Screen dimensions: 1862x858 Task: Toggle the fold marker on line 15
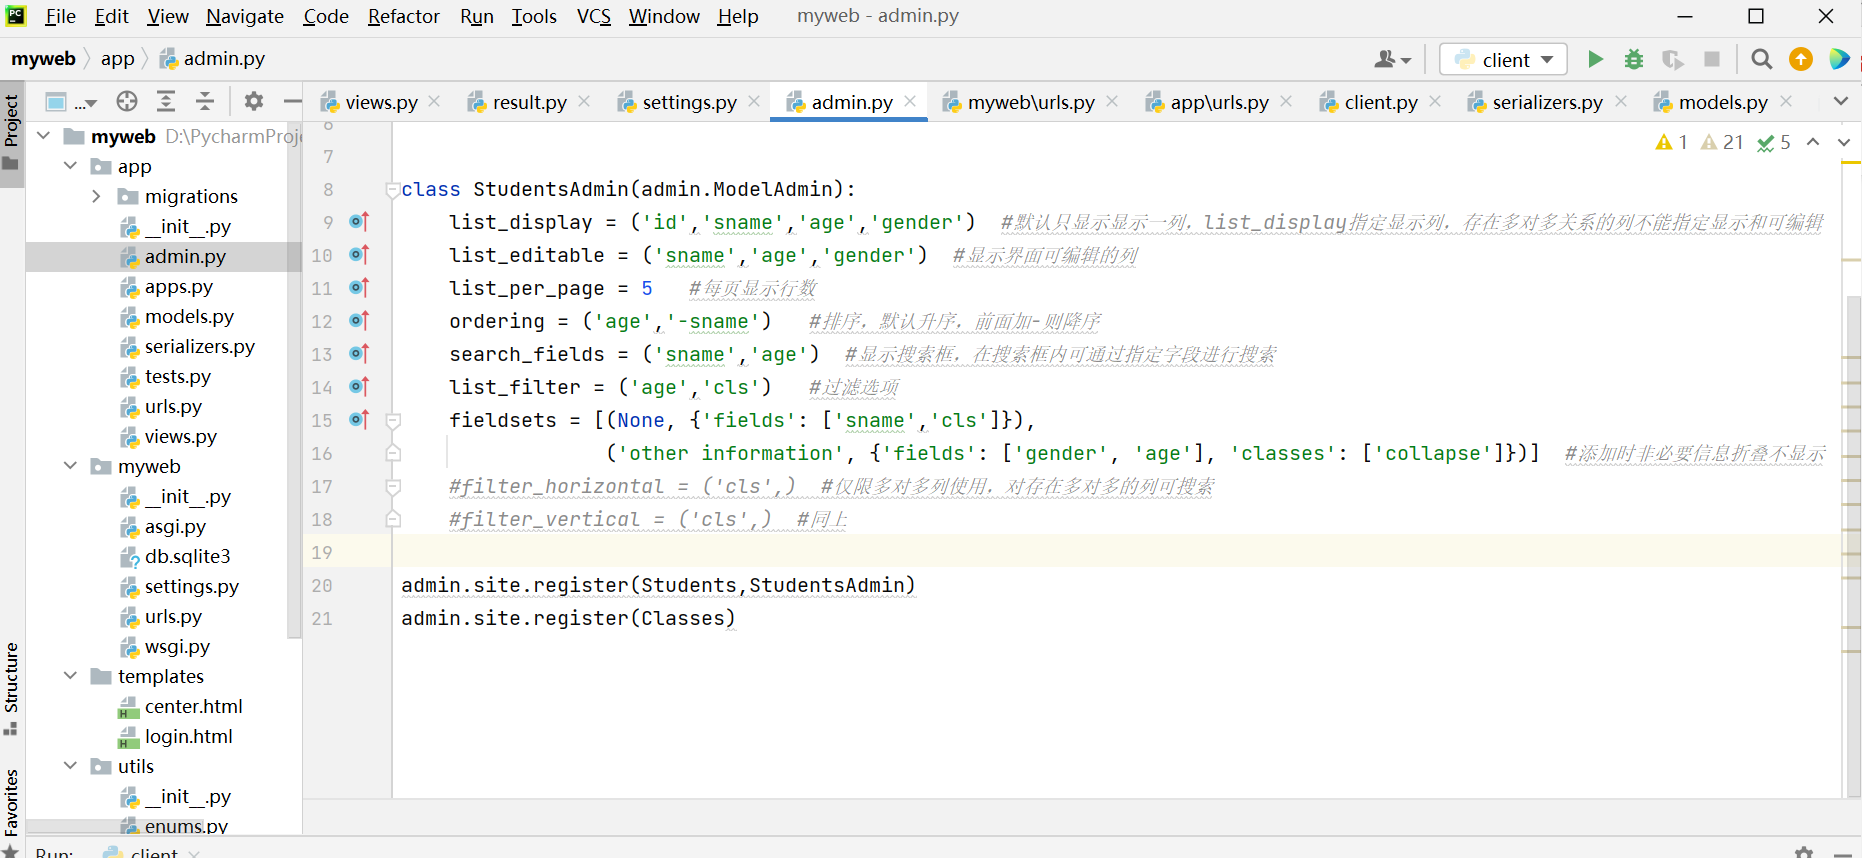[393, 421]
